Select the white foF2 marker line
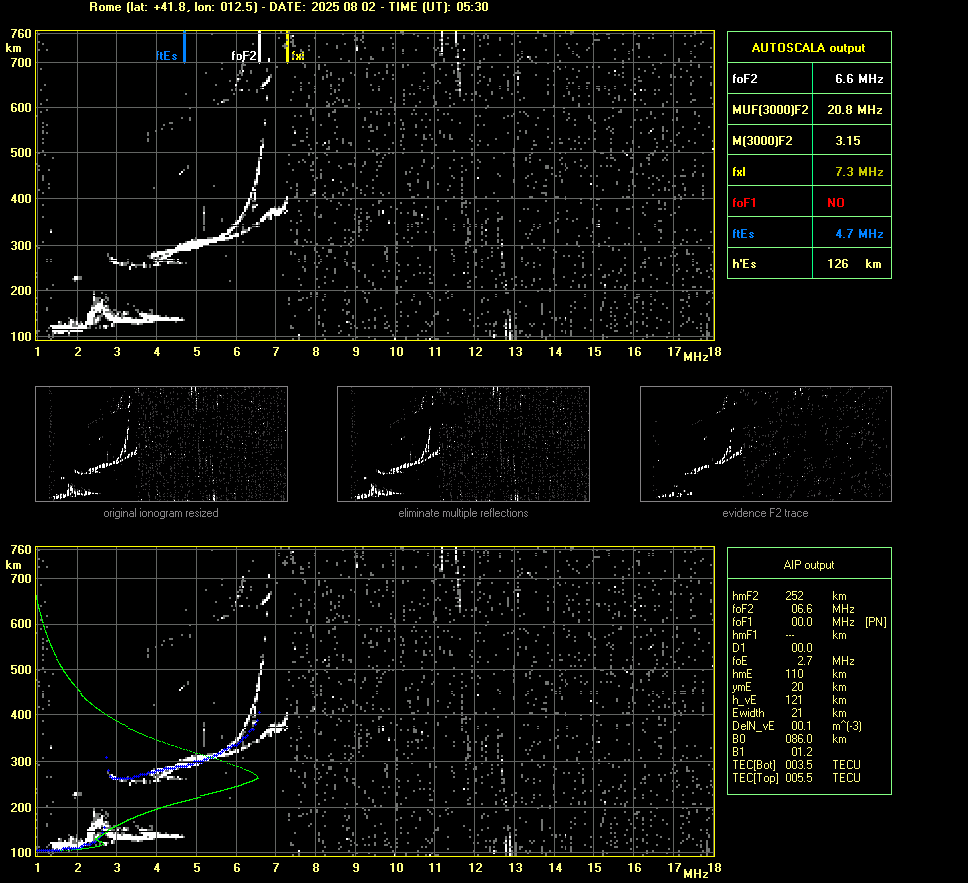Image resolution: width=968 pixels, height=883 pixels. click(x=259, y=47)
